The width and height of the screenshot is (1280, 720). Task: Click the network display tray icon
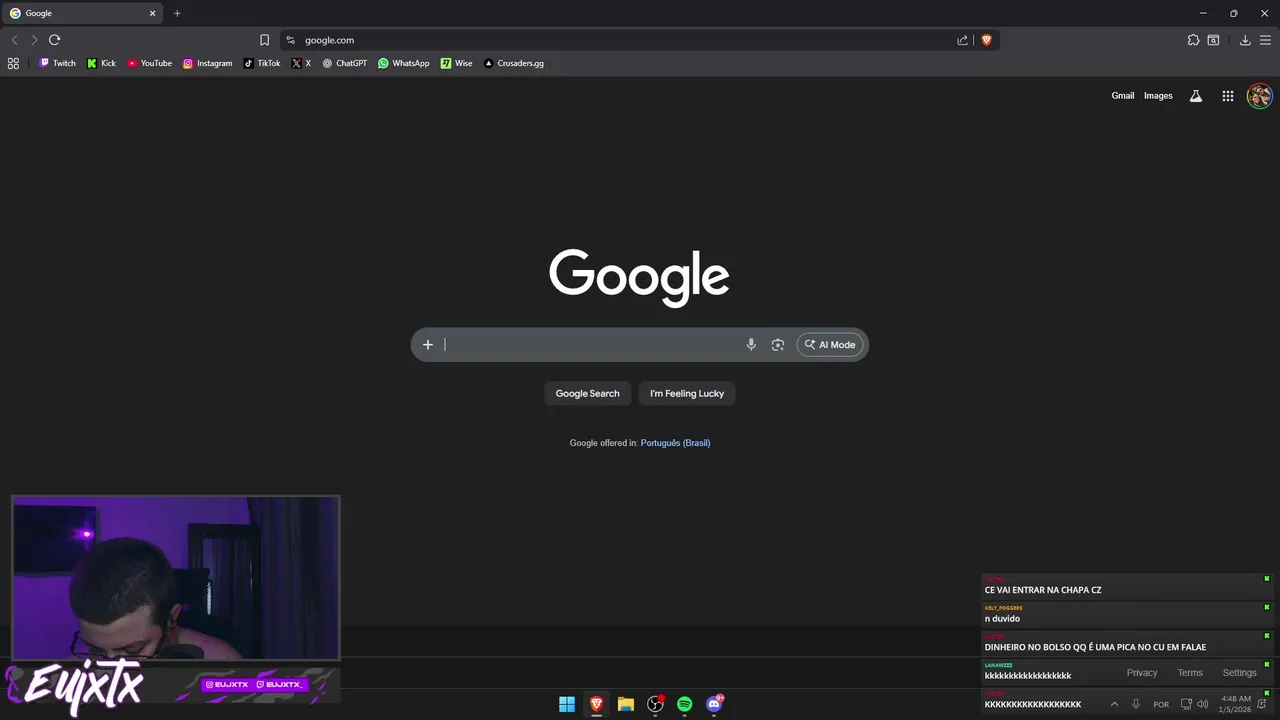1186,704
